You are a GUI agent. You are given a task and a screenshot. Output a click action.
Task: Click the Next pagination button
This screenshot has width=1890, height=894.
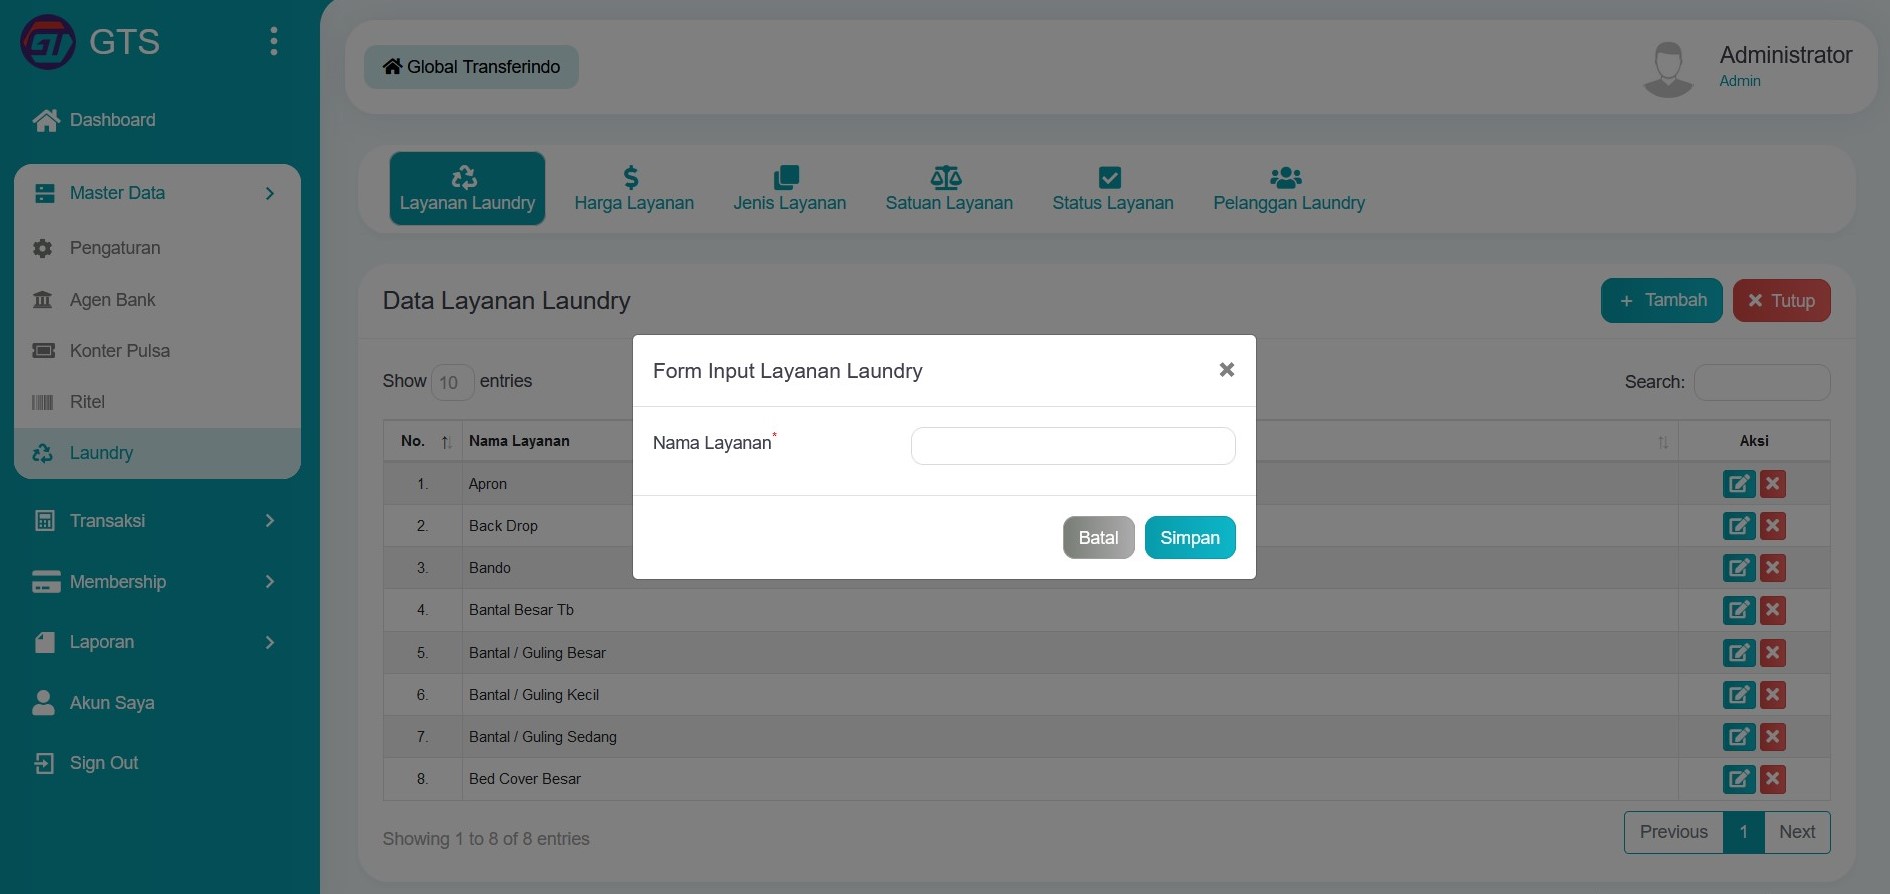pyautogui.click(x=1797, y=832)
